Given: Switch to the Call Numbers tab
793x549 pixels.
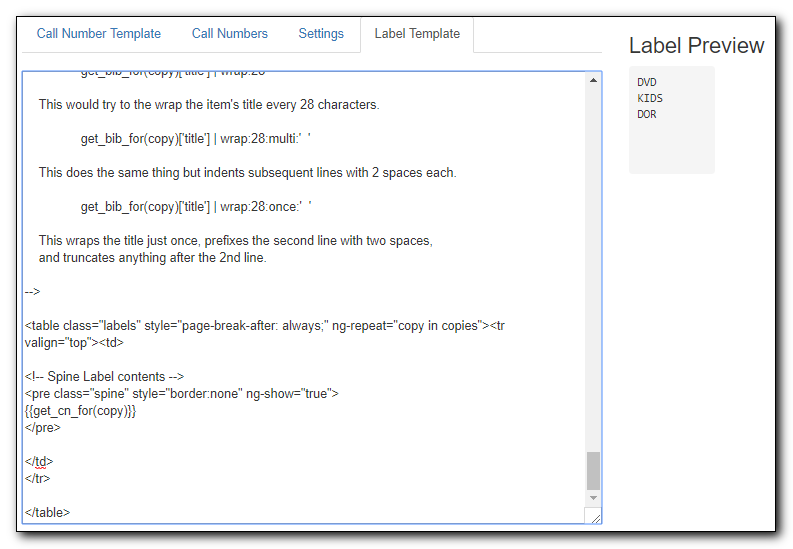Looking at the screenshot, I should (x=230, y=34).
